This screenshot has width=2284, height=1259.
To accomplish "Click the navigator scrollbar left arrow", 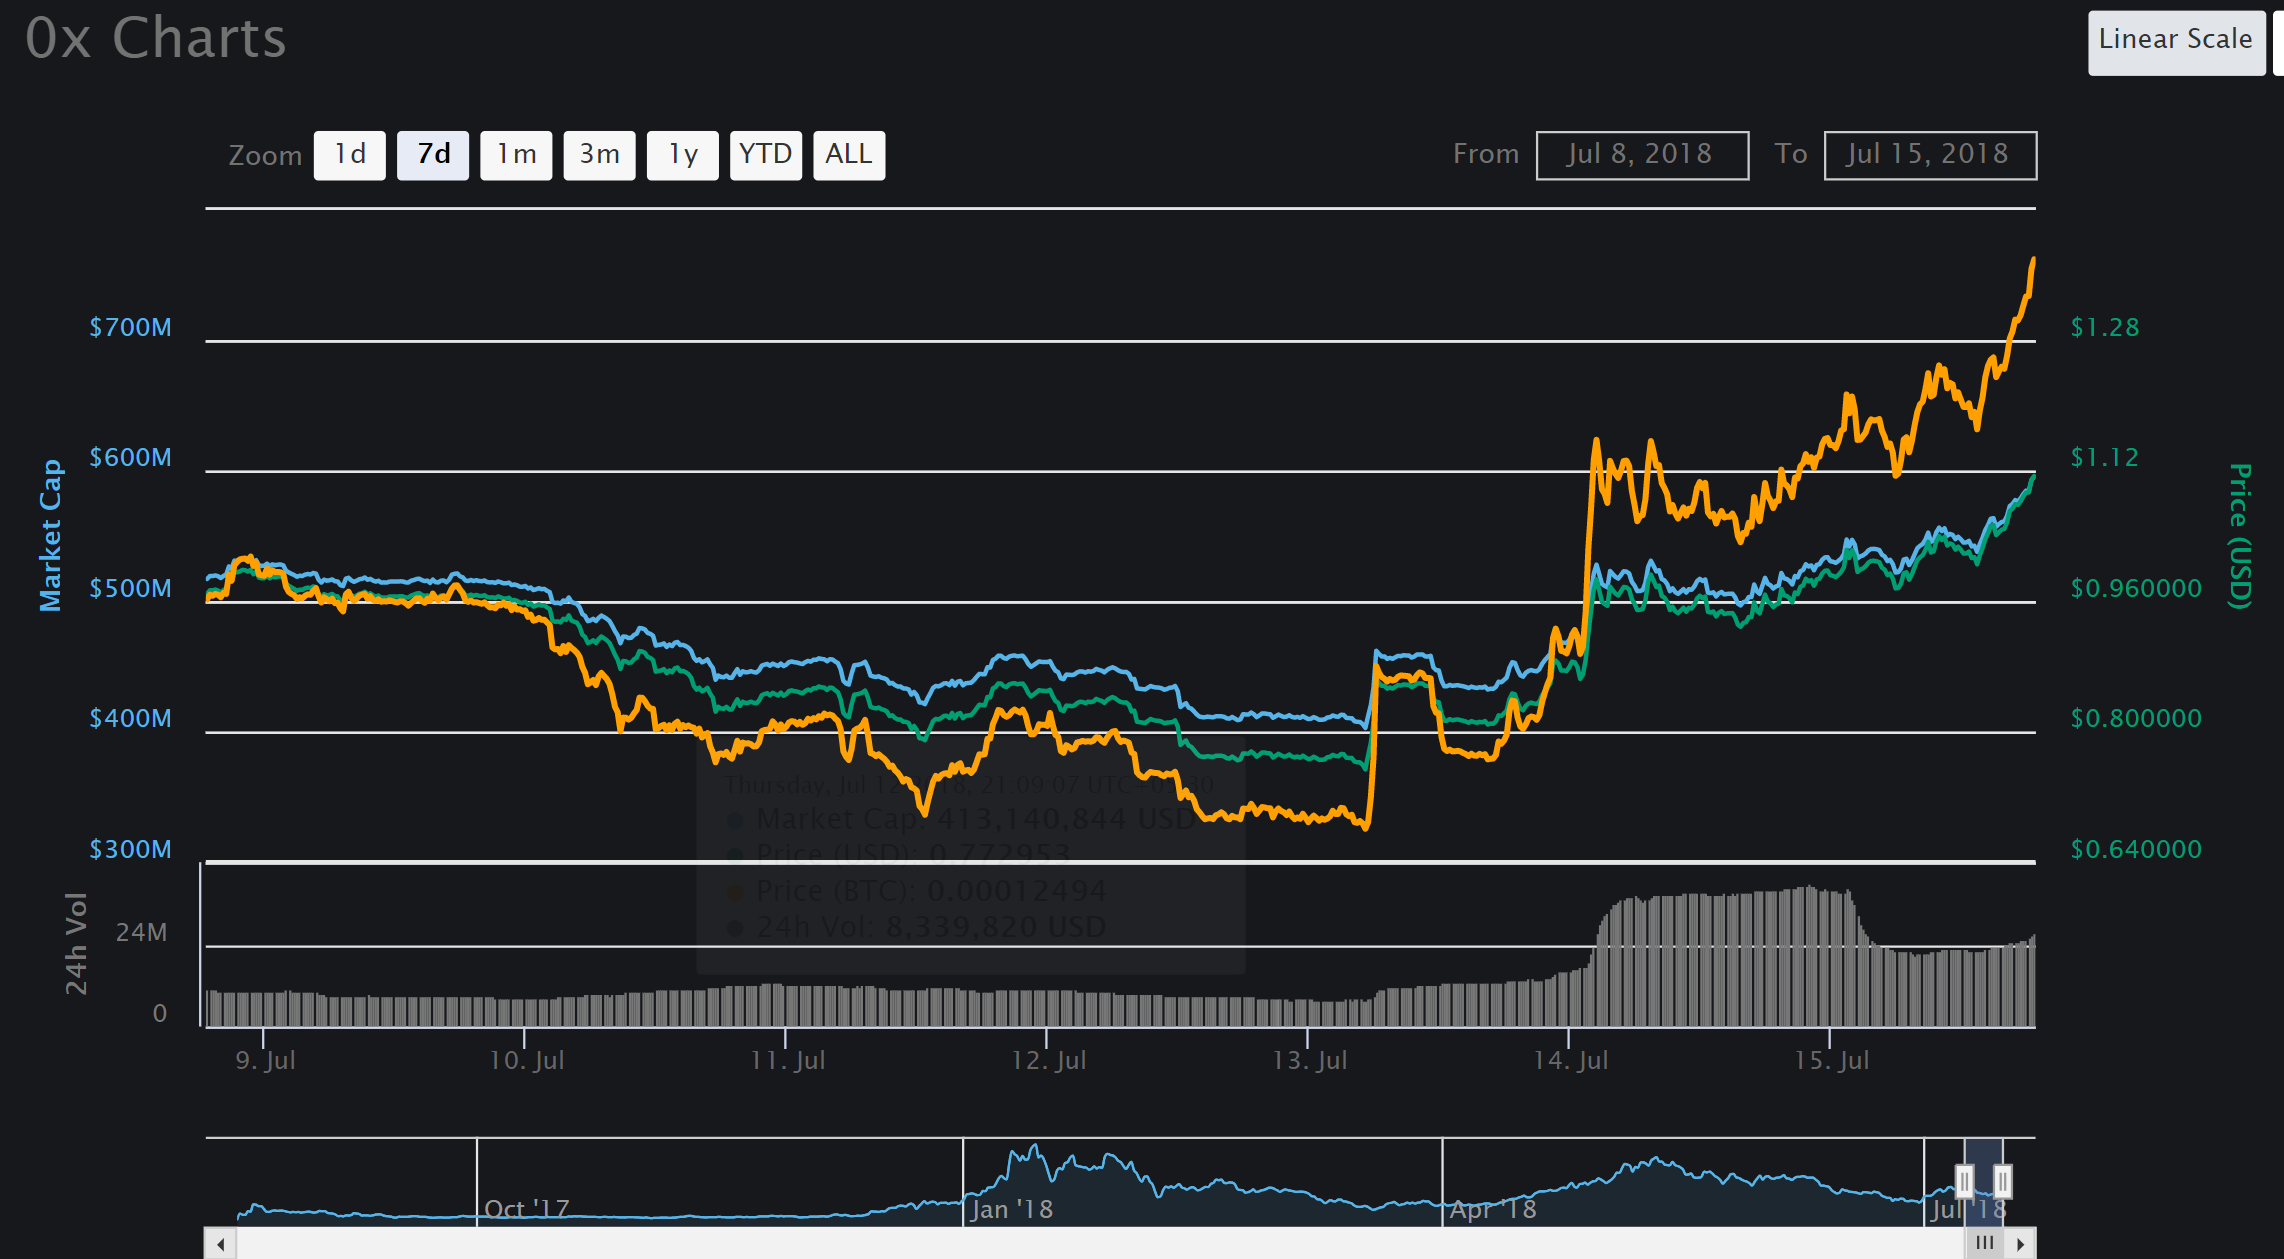I will tap(221, 1244).
